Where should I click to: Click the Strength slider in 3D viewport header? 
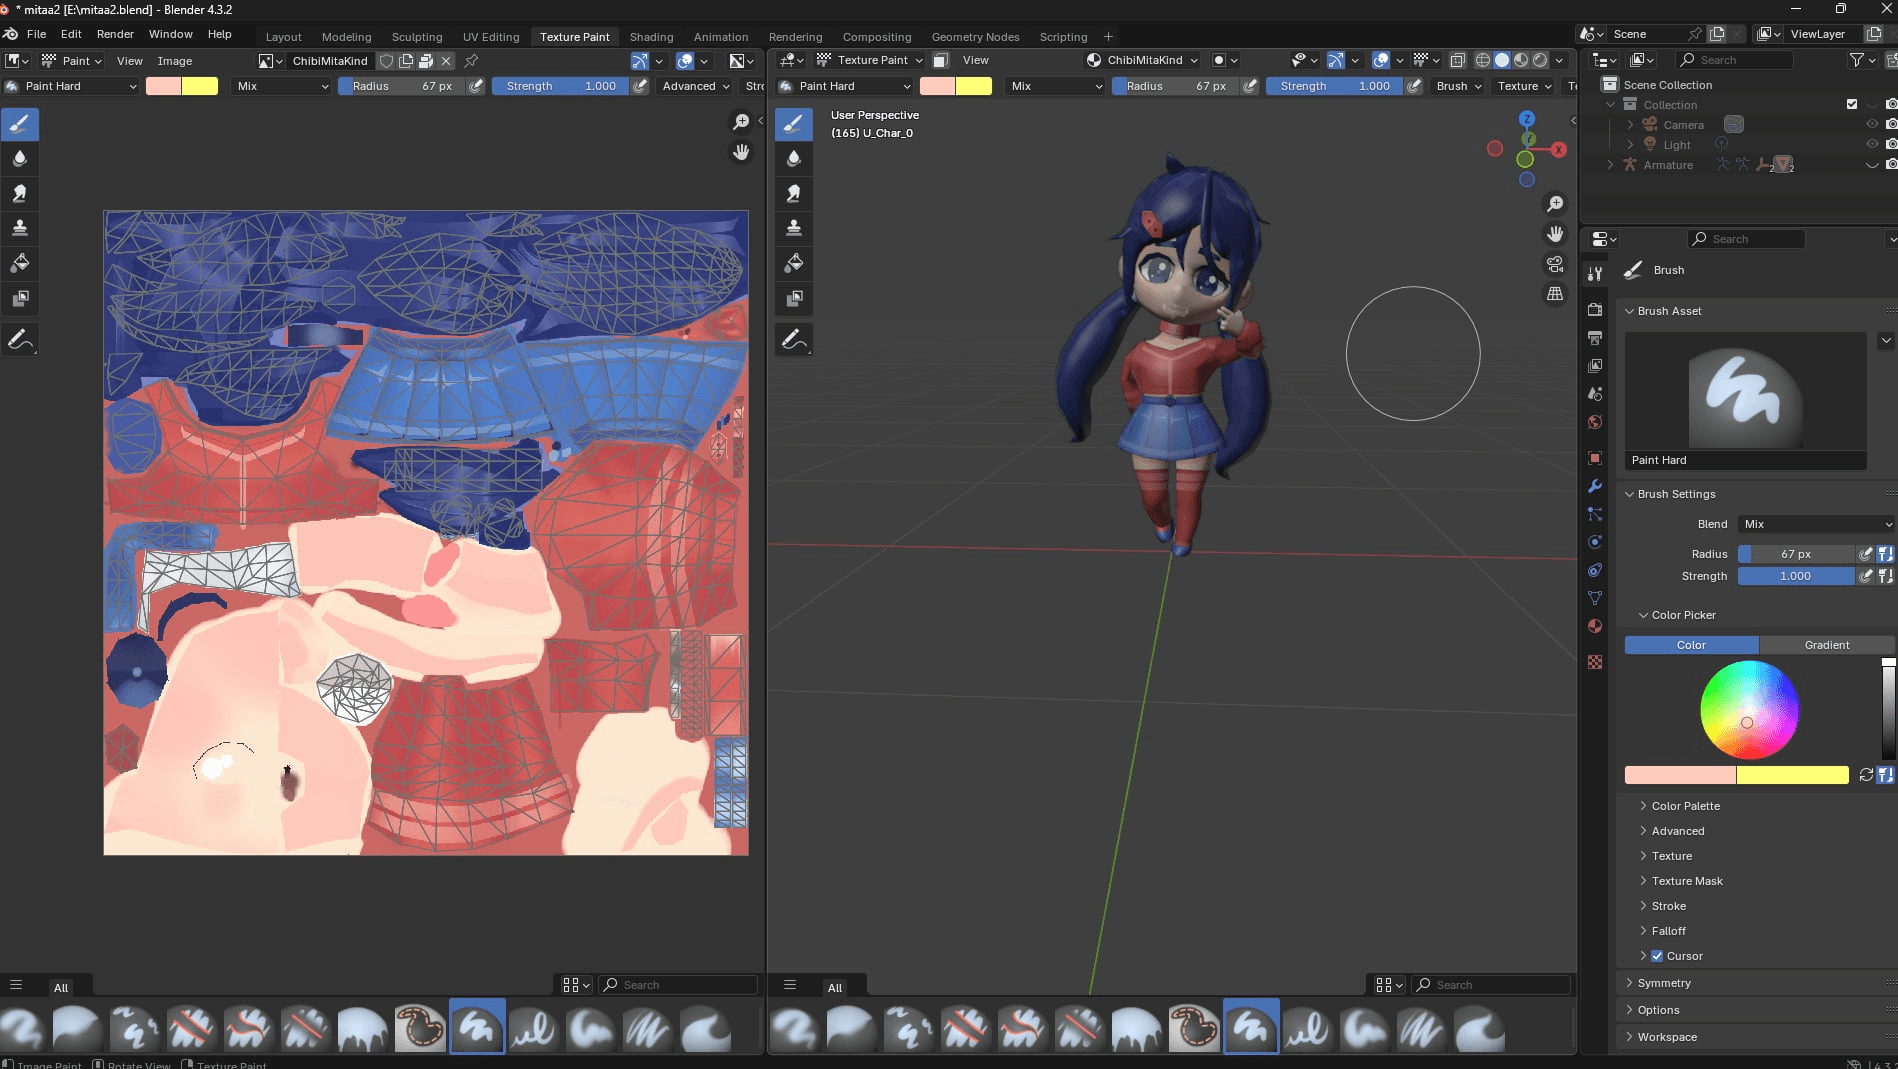pos(1335,86)
